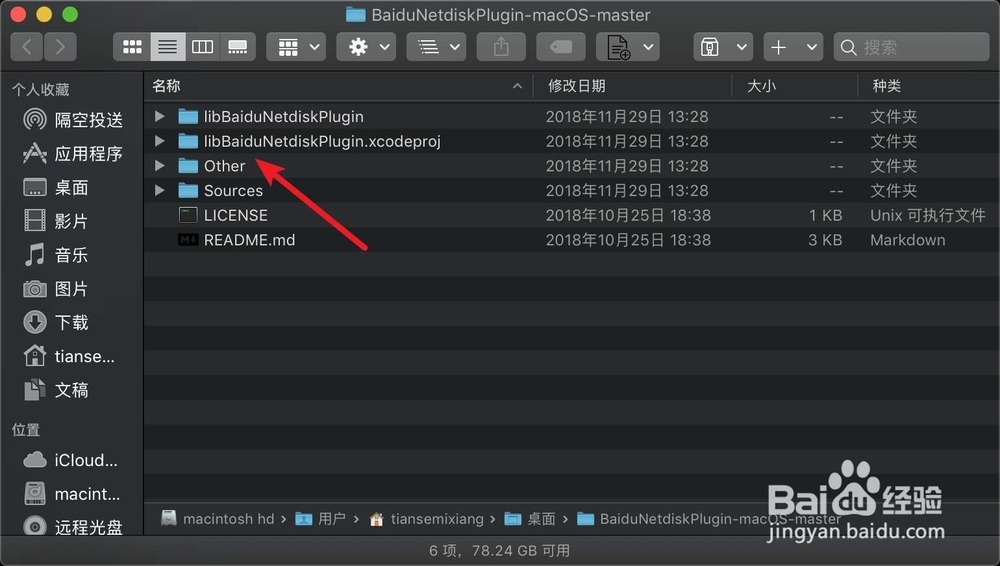Select the libBaiduNetdiskPlugin folder icon

coord(188,116)
